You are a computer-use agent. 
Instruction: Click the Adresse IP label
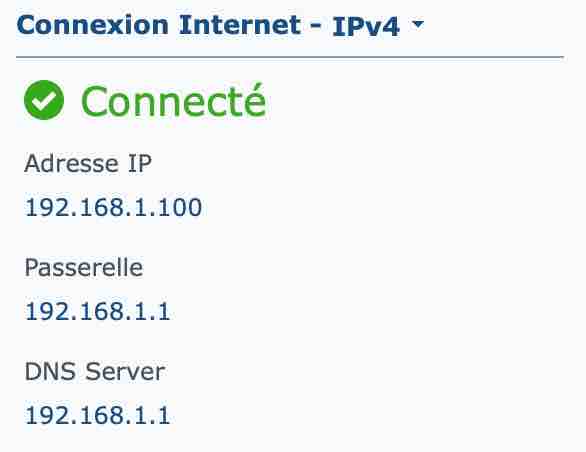tap(88, 163)
